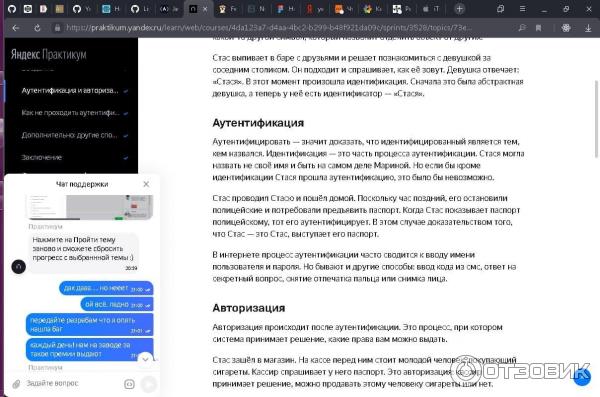Click paragraph starting 'В интернете процесс аутентификации'
This screenshot has width=600, height=397.
point(364,266)
